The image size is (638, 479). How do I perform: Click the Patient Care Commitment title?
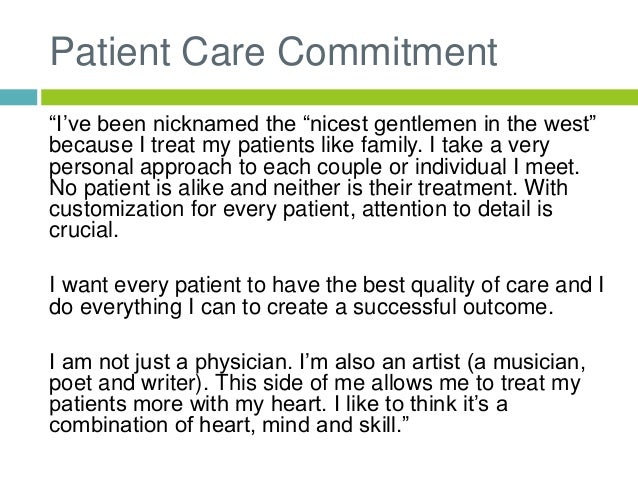[x=273, y=52]
